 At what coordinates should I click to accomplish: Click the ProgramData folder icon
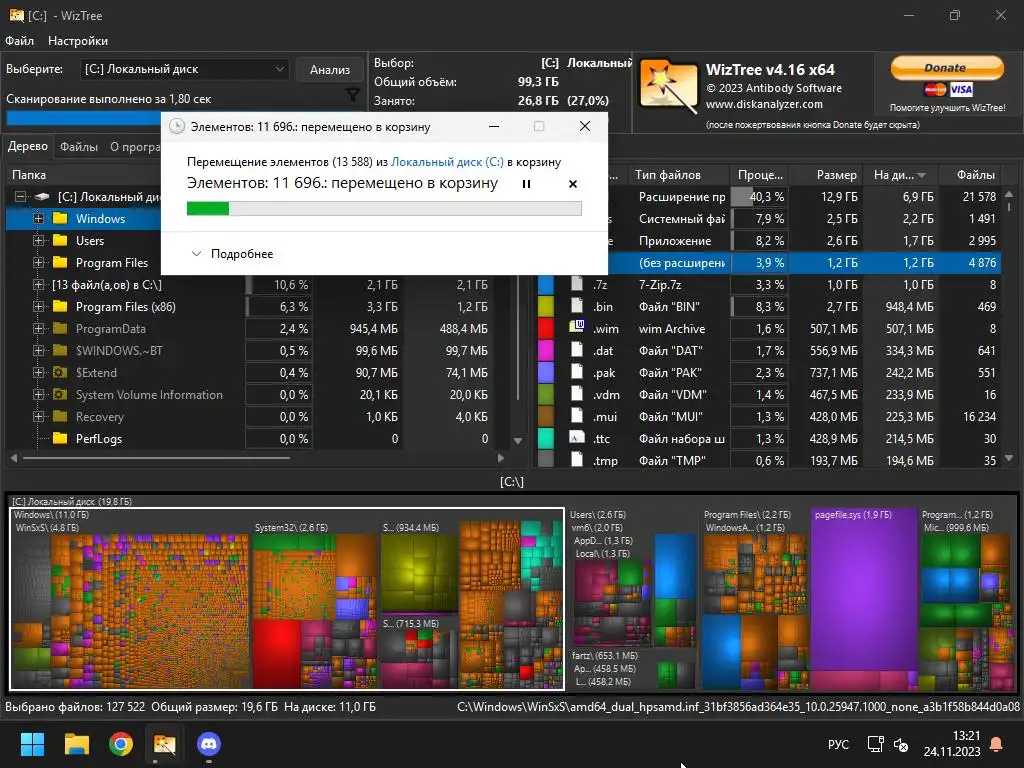(60, 328)
